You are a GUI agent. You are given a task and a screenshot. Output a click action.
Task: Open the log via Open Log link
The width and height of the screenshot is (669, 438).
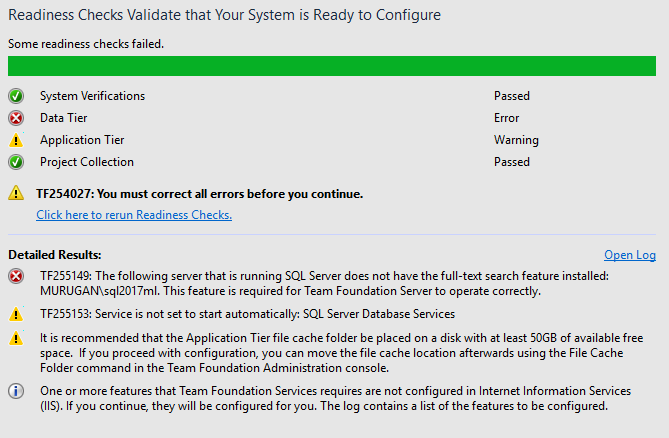630,255
